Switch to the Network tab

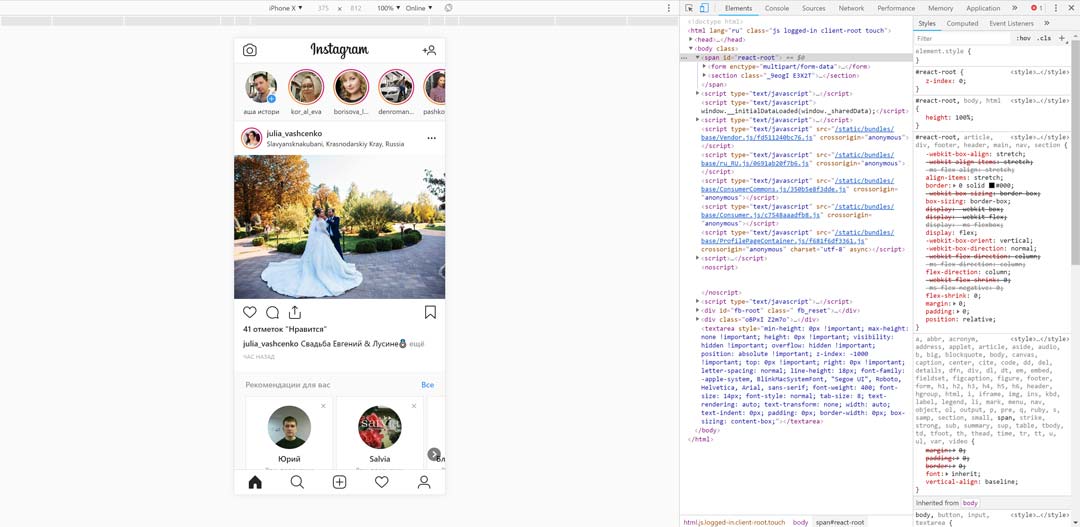point(851,8)
